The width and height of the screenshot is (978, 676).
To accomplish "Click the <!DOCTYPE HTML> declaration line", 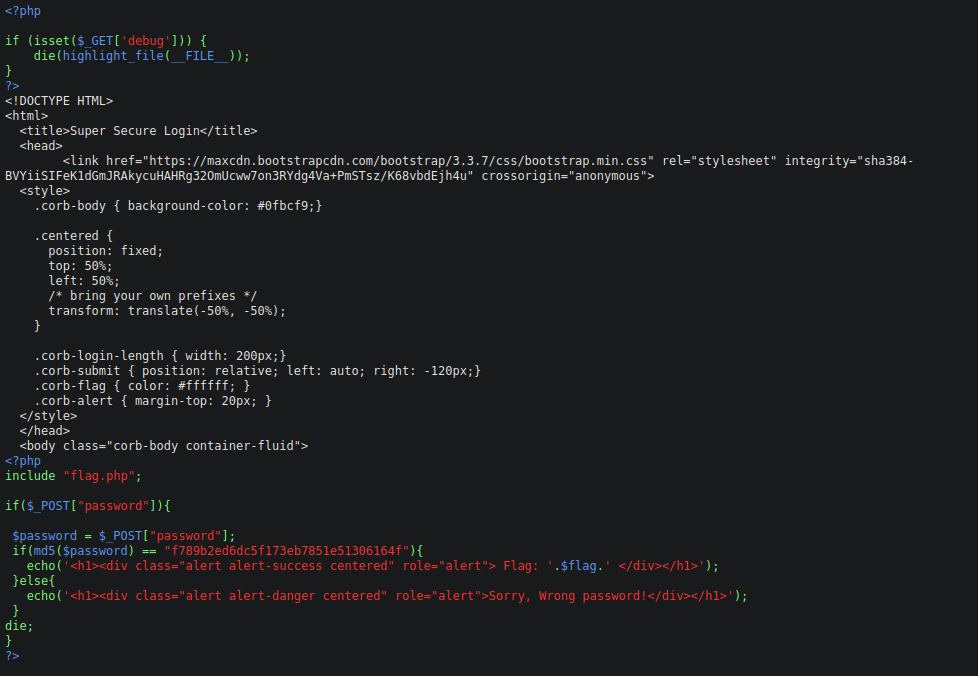I will pyautogui.click(x=59, y=101).
